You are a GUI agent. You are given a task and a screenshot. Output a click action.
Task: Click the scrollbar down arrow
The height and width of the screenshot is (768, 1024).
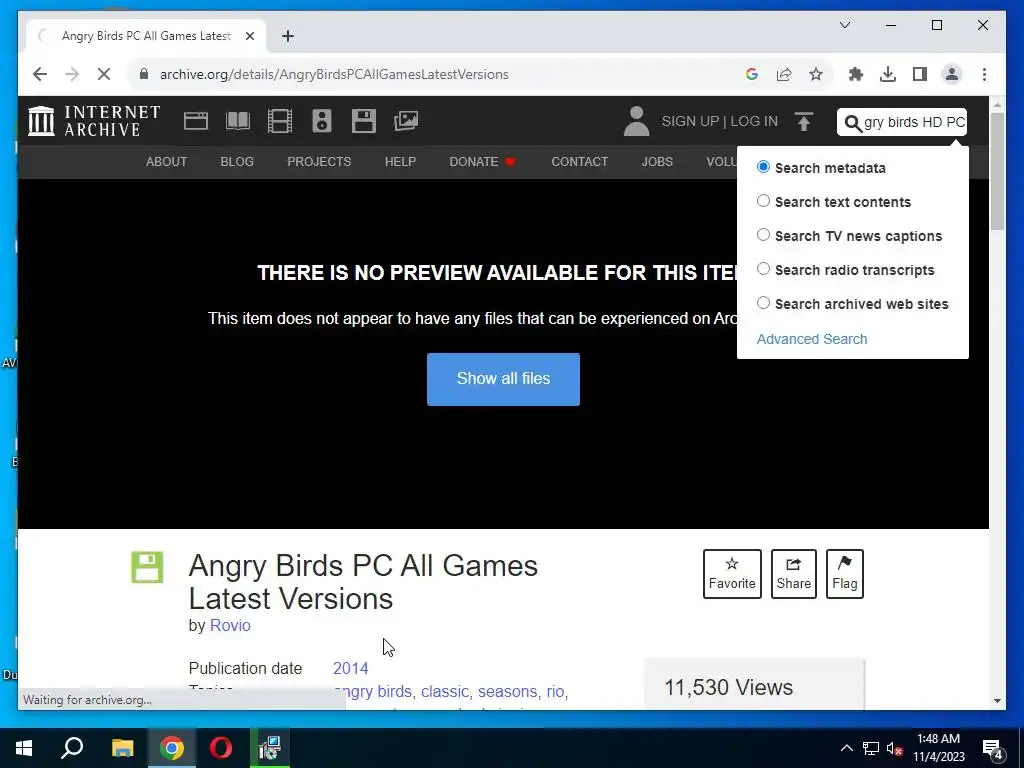click(997, 701)
